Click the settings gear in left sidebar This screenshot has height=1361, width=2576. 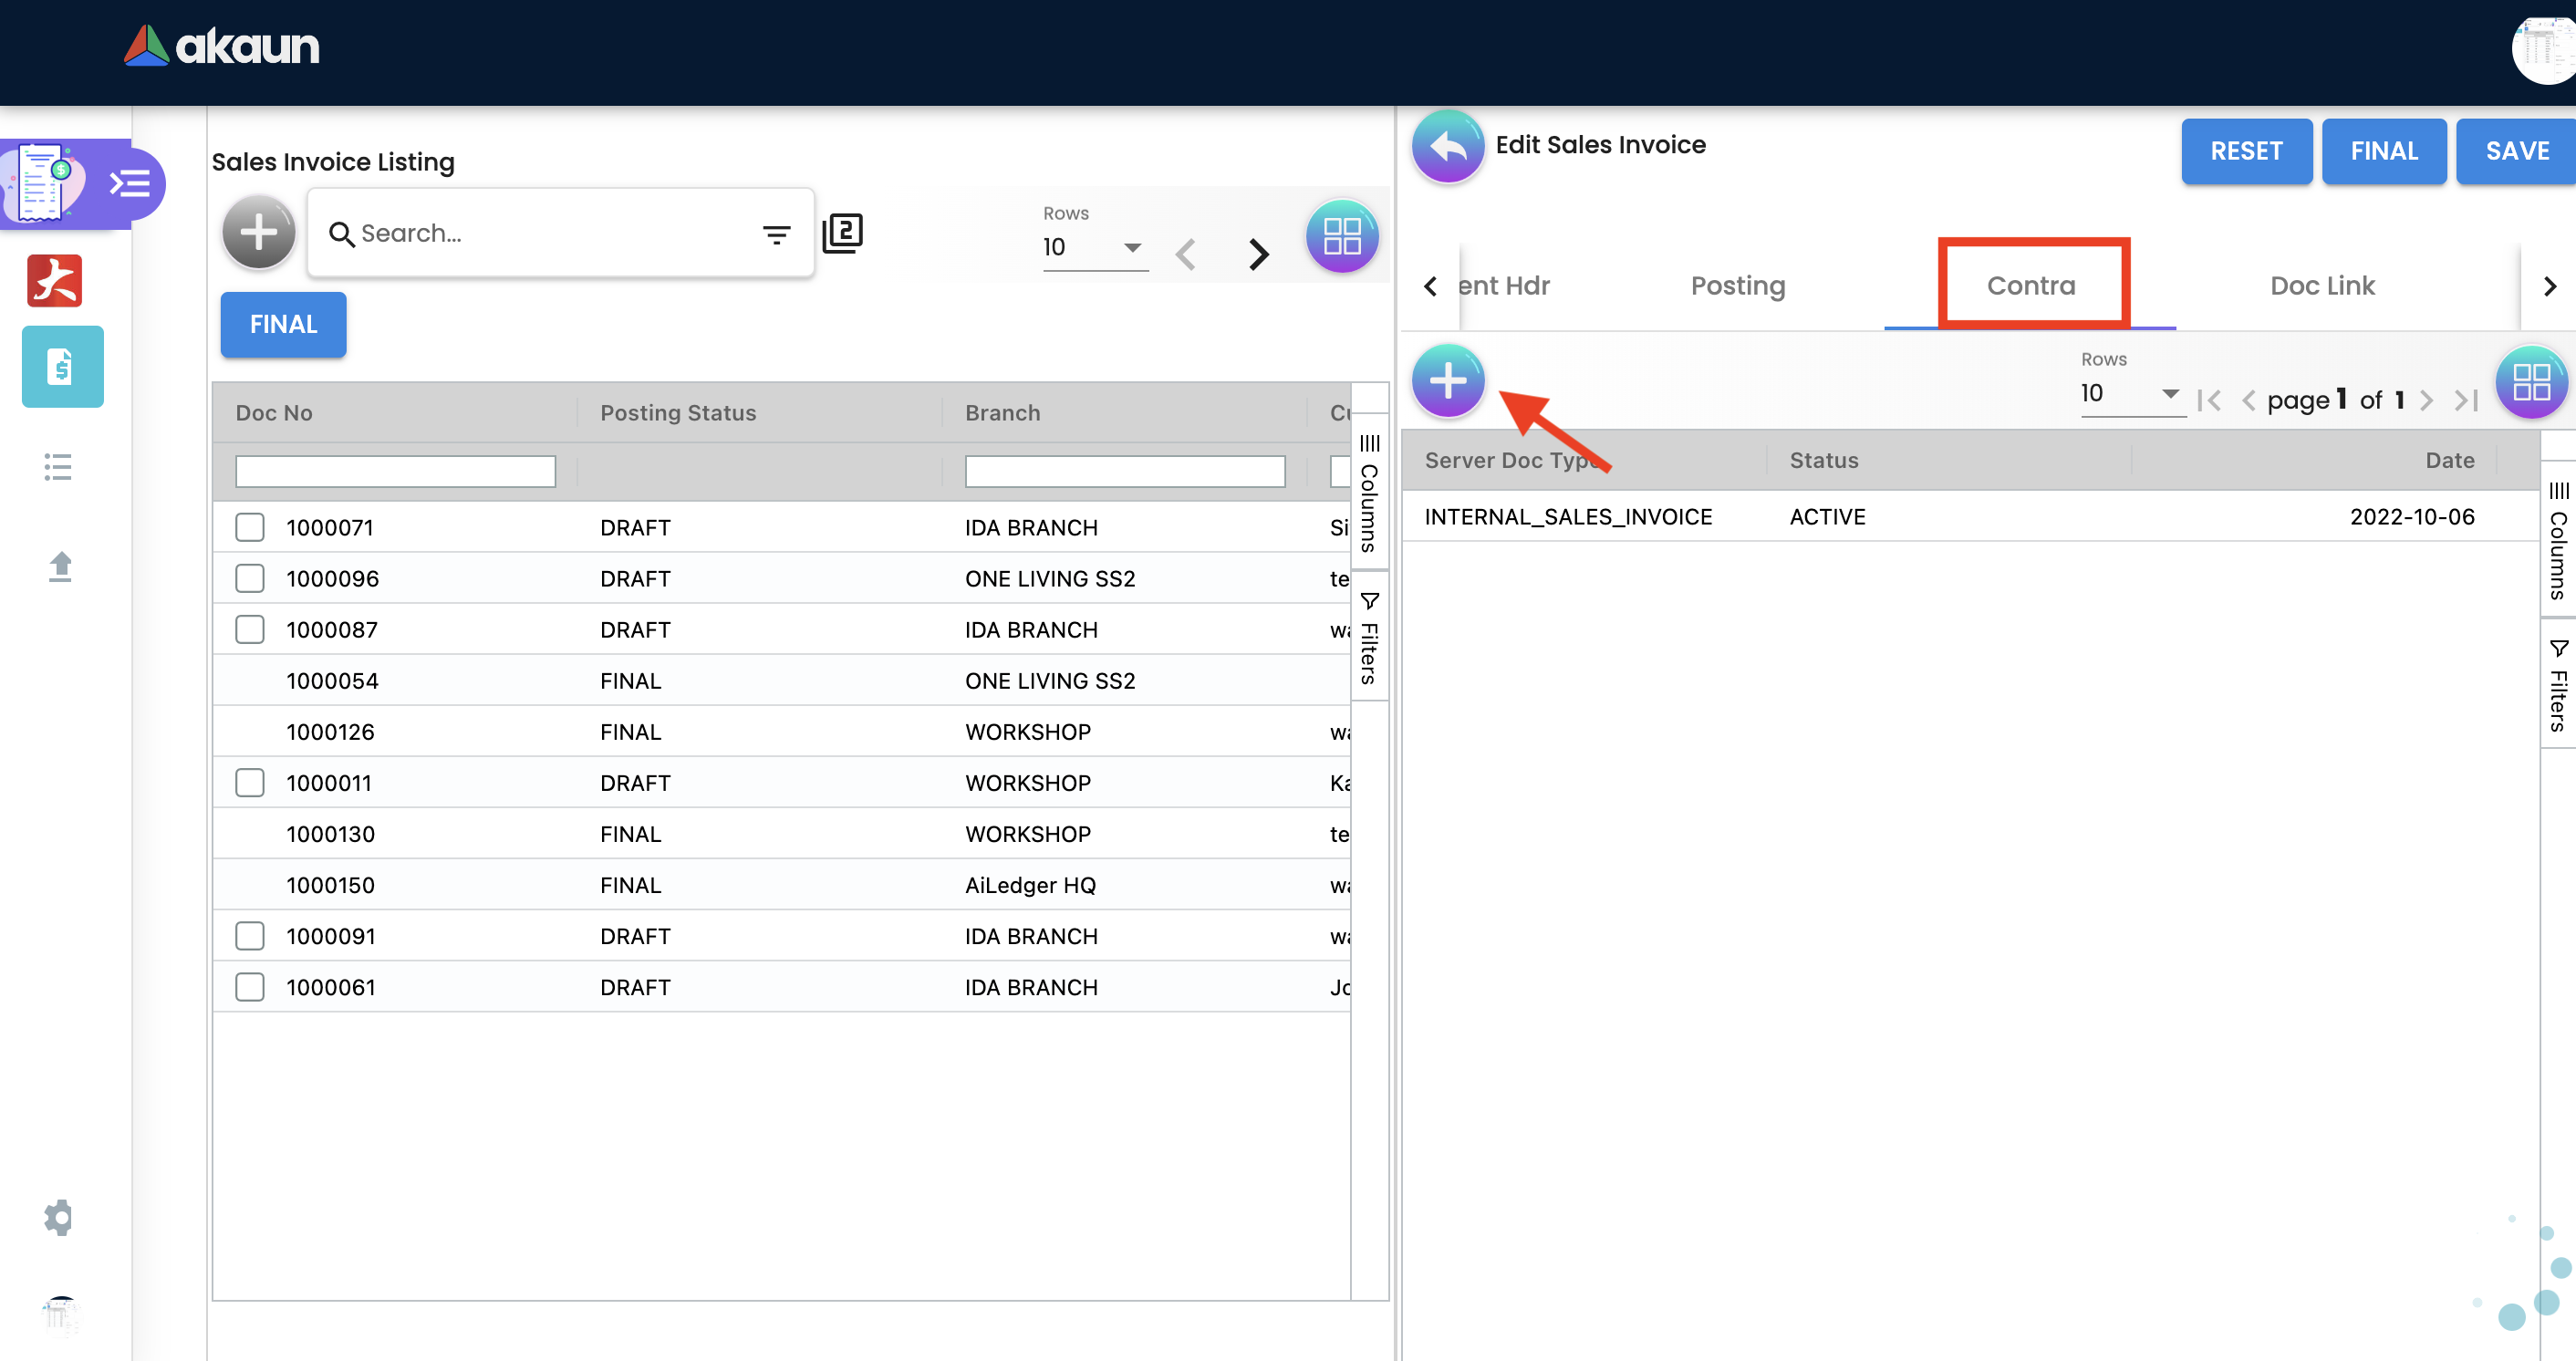[59, 1217]
